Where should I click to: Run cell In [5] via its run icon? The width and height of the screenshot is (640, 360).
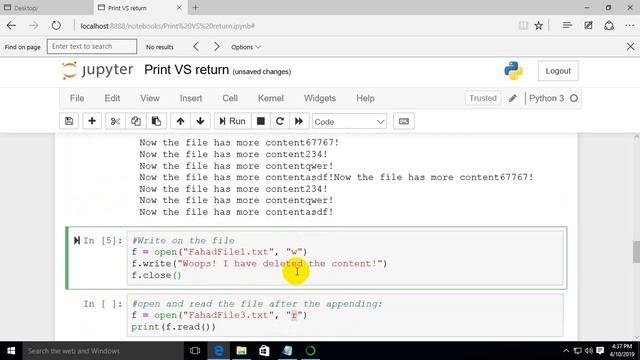pos(77,240)
